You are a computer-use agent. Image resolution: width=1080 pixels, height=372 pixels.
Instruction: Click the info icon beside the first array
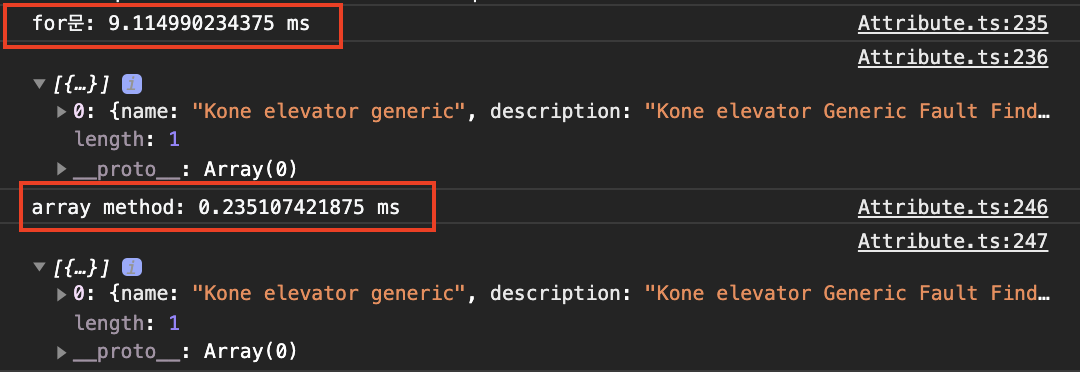pyautogui.click(x=132, y=85)
